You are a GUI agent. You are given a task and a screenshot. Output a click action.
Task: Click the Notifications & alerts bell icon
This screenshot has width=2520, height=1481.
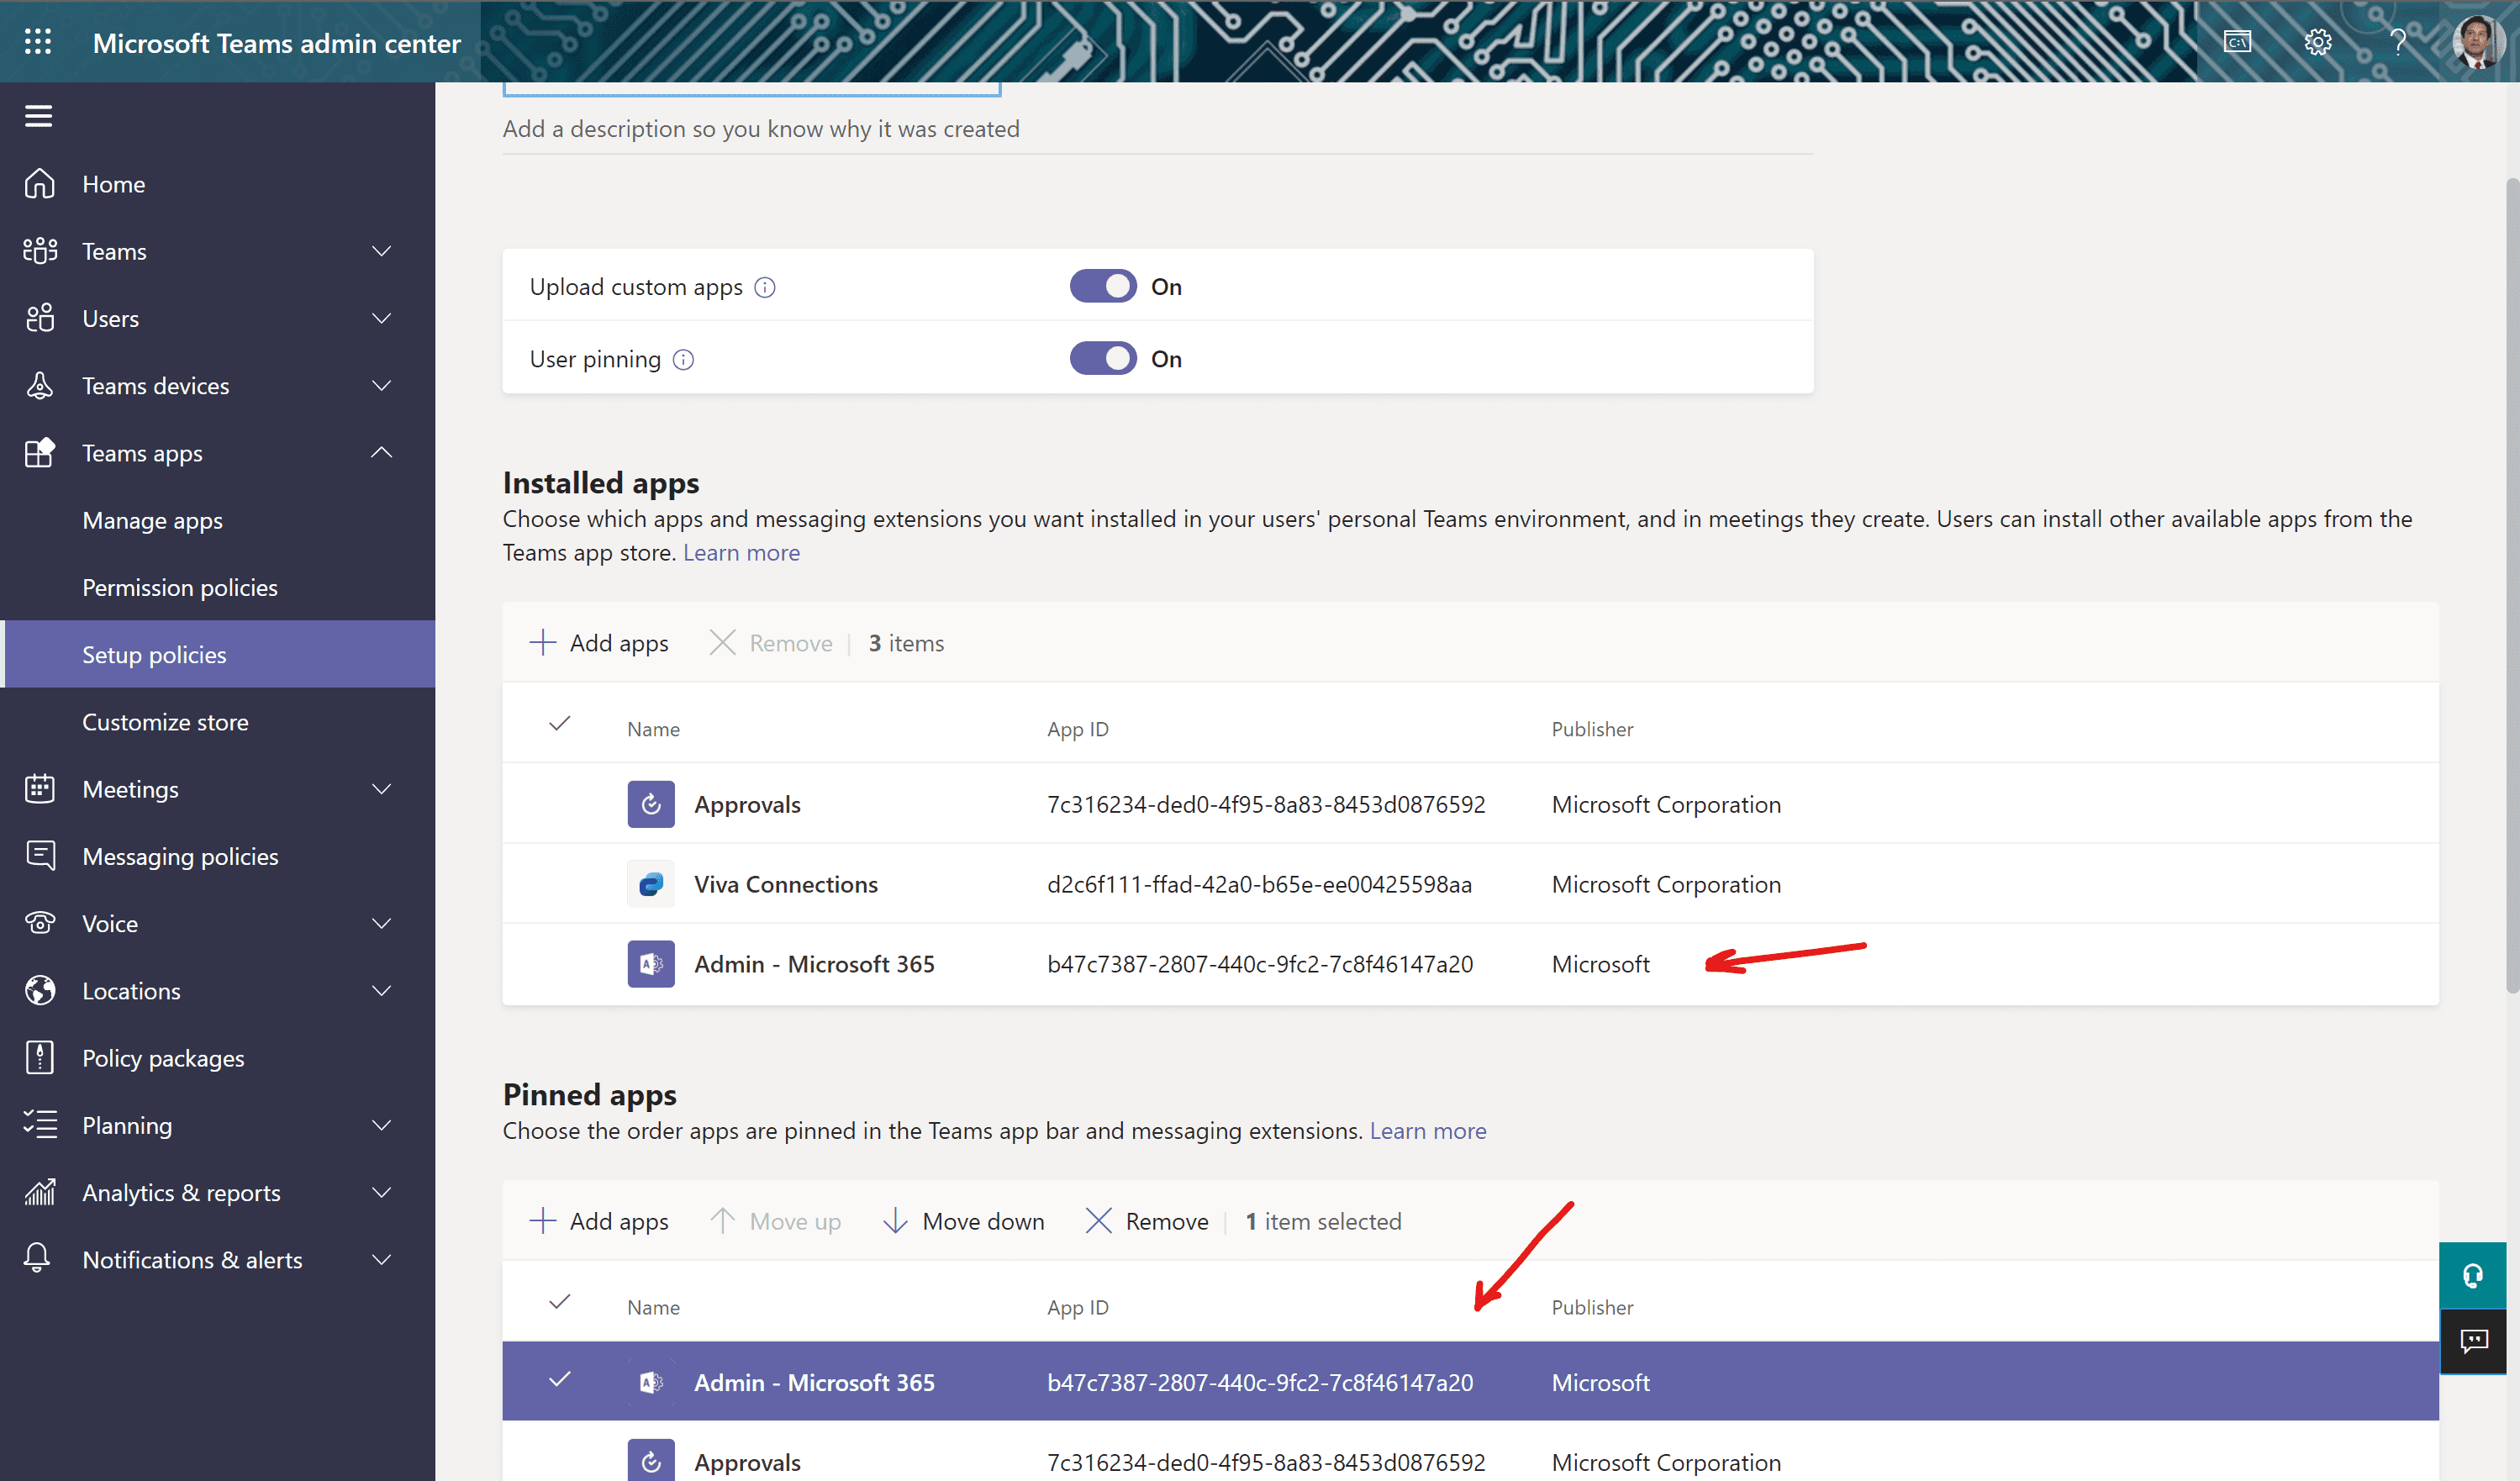(37, 1258)
